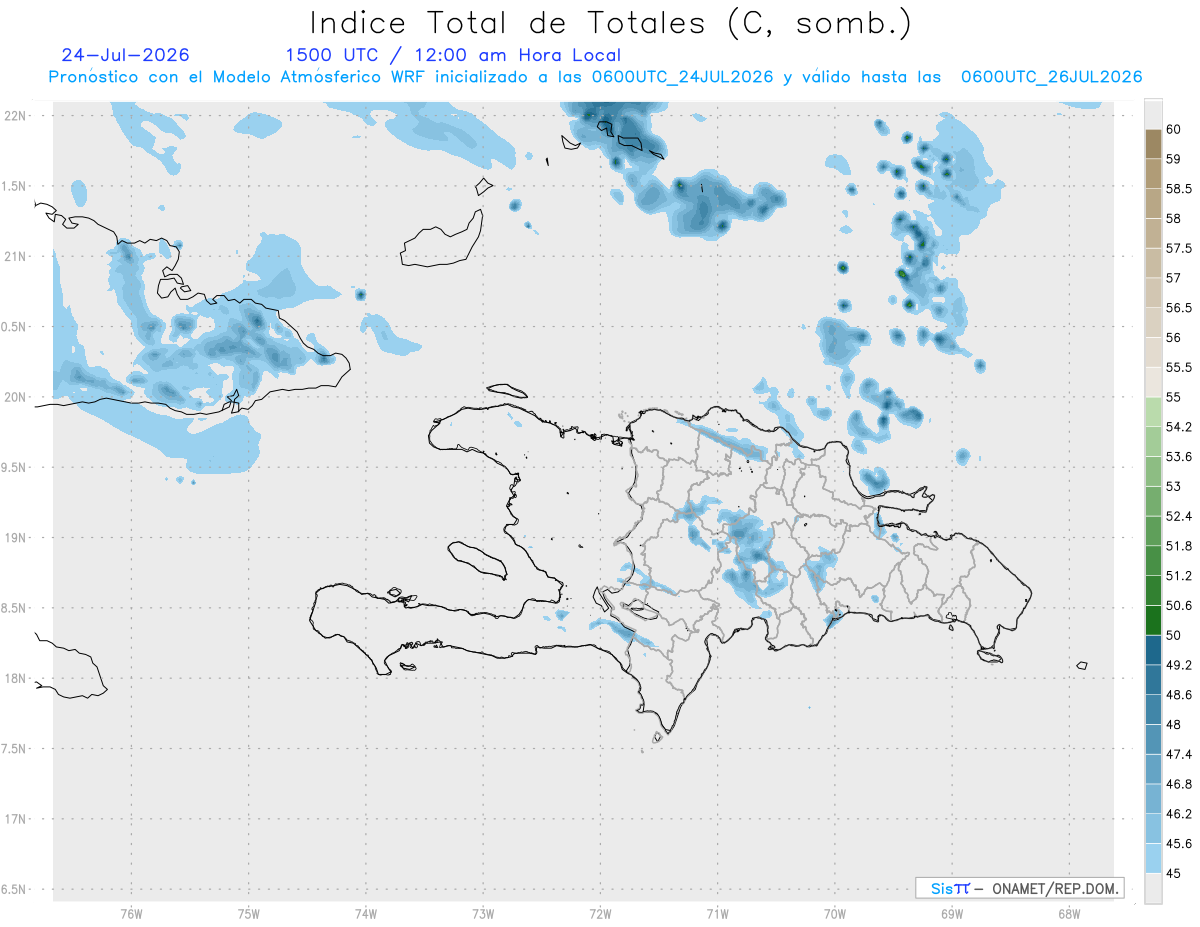
Task: Click the '72W' longitude label
Action: pos(600,913)
